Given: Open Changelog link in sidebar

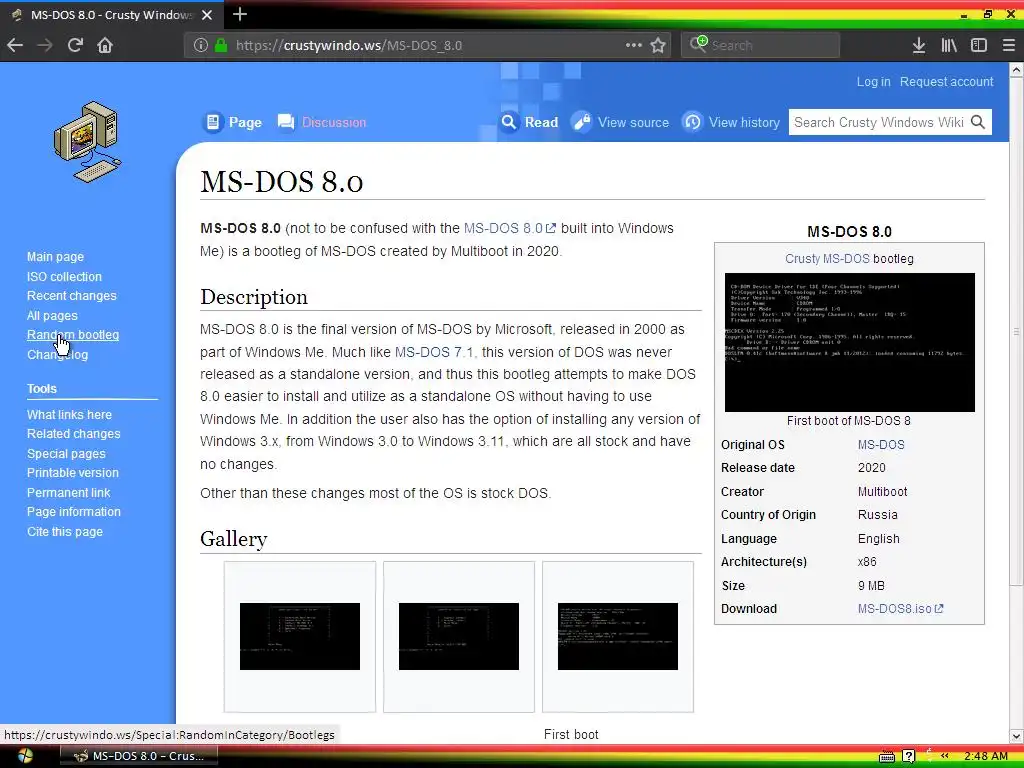Looking at the screenshot, I should click(x=57, y=355).
